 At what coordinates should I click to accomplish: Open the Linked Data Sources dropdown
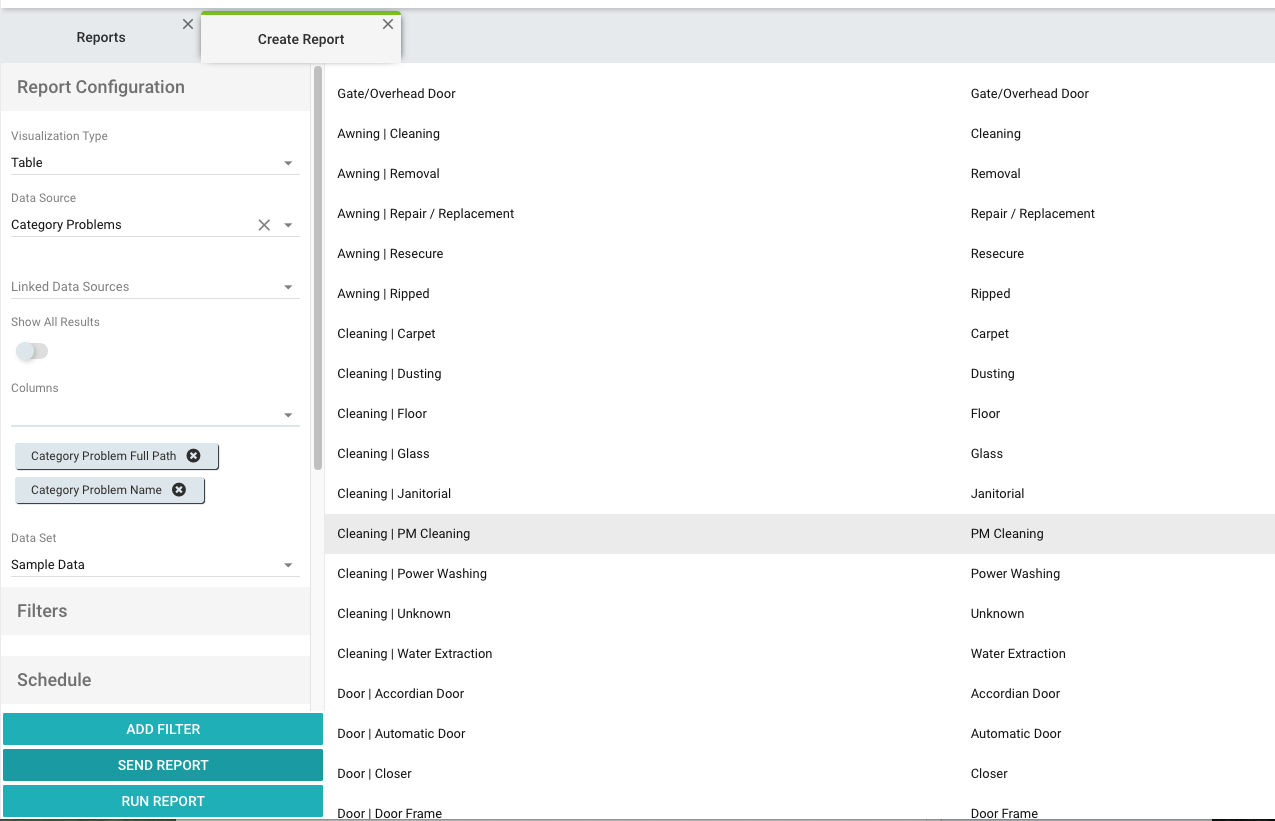(288, 287)
